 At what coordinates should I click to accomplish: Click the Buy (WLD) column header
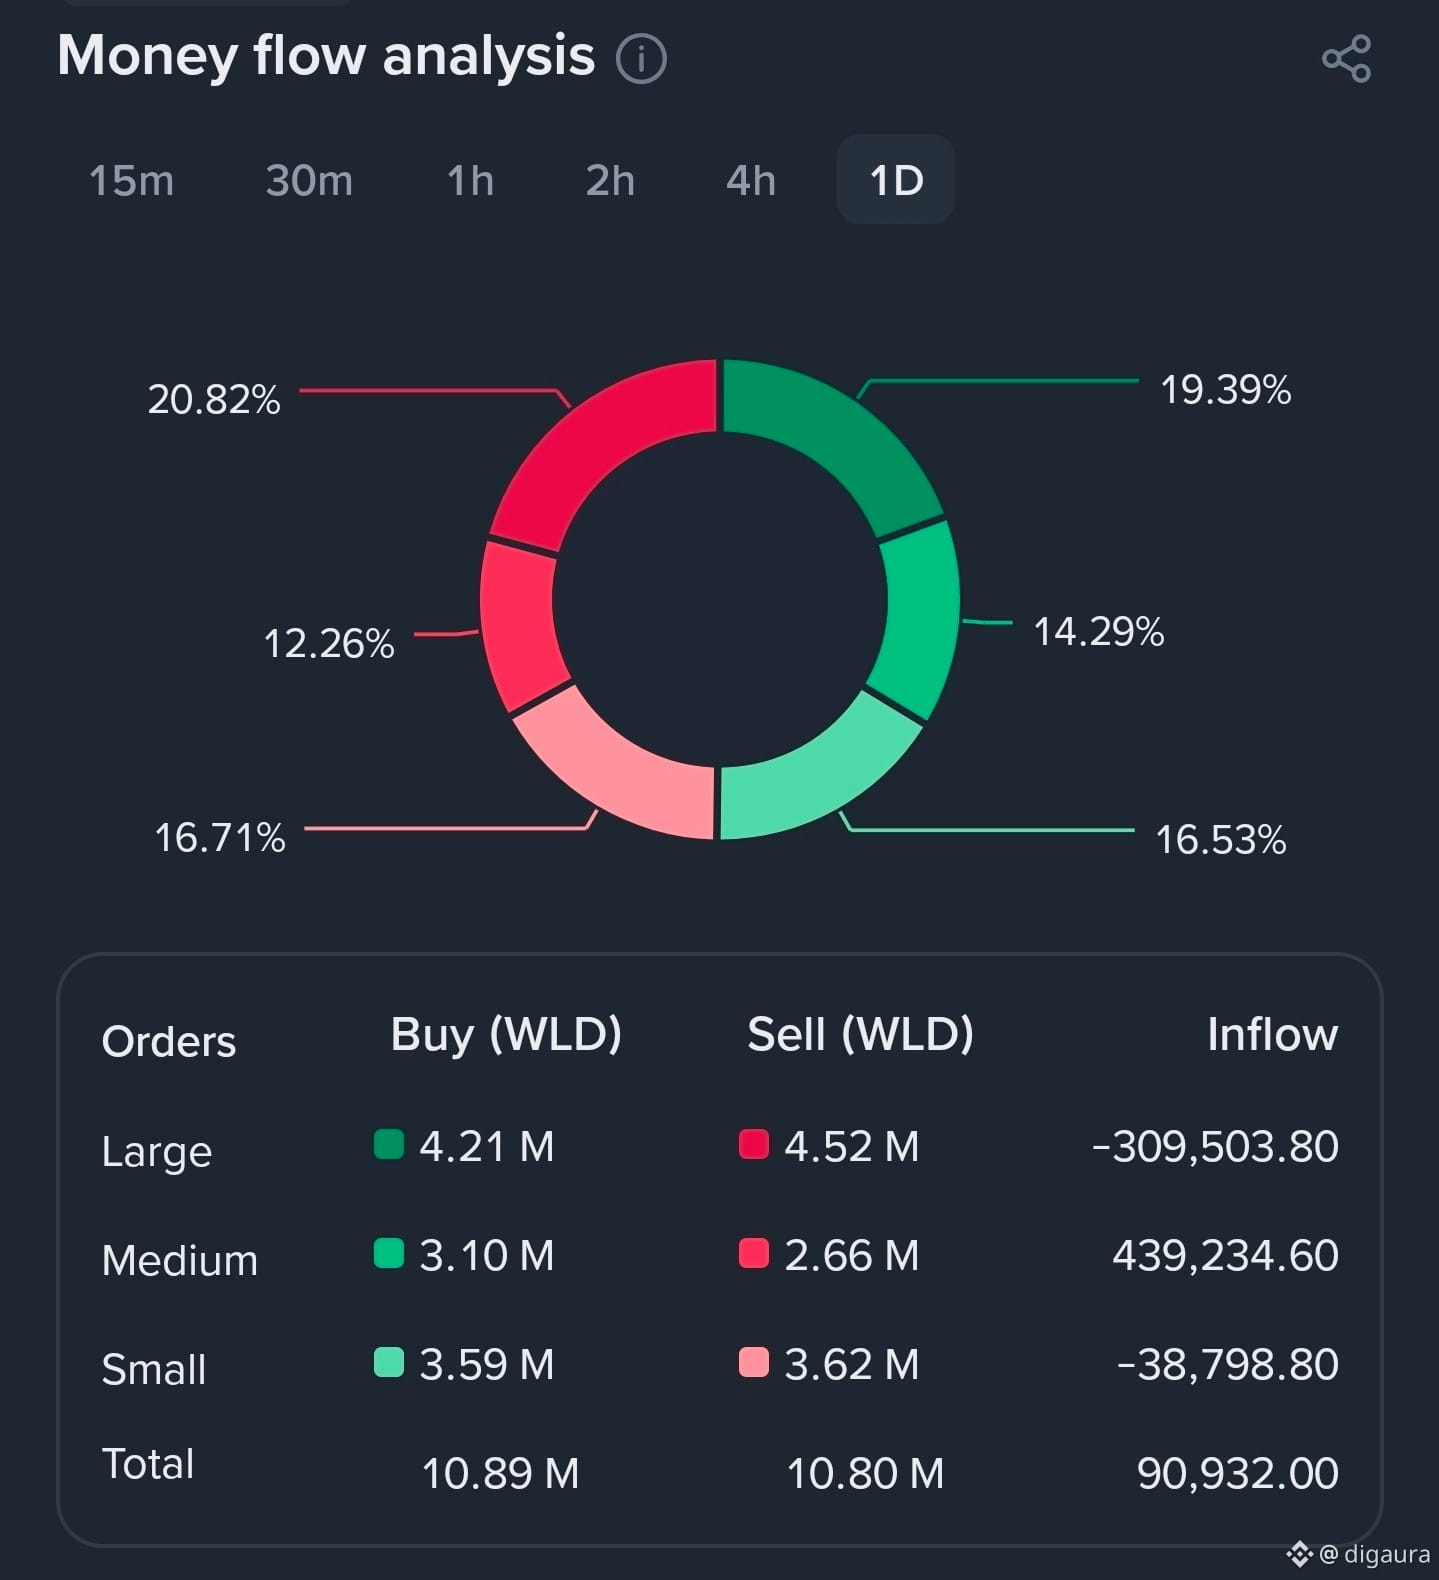pyautogui.click(x=506, y=1035)
